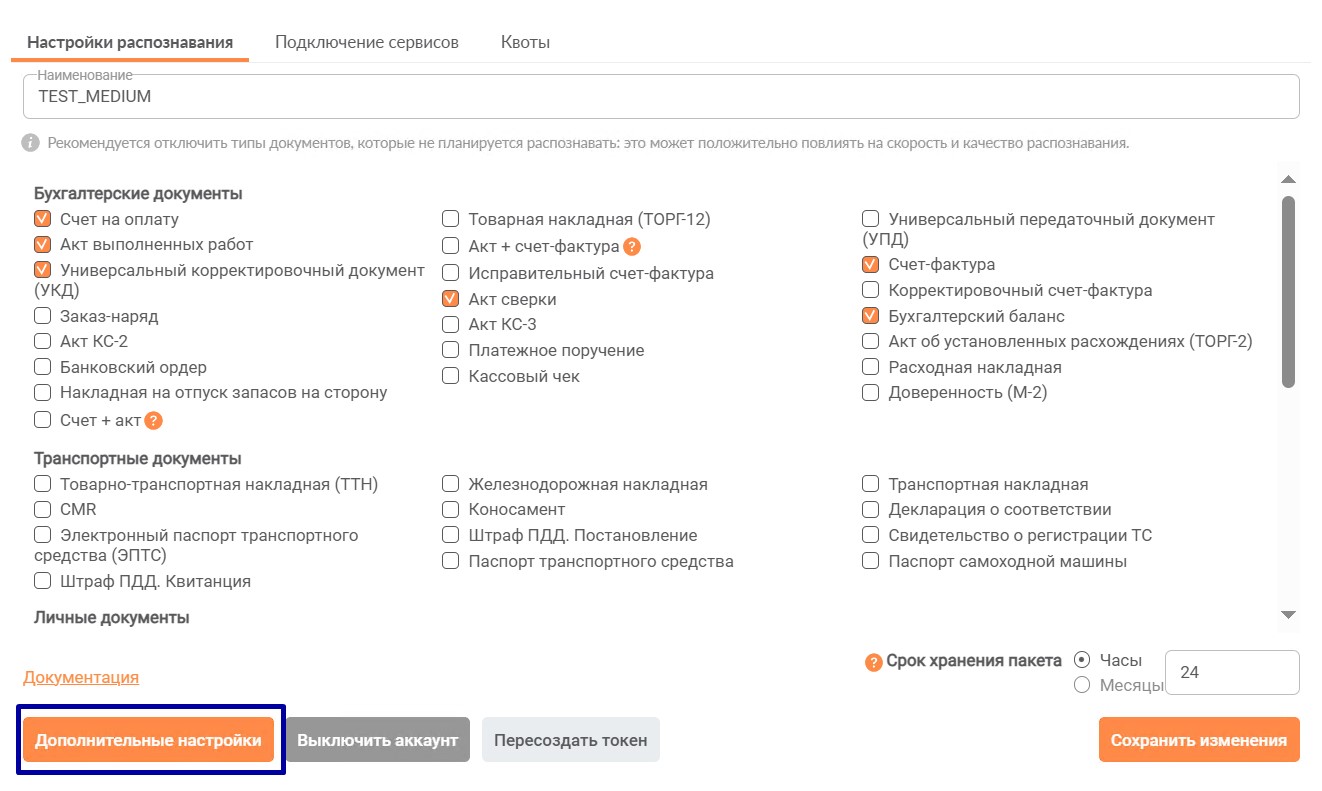The height and width of the screenshot is (791, 1322).
Task: Click Сохранить изменения button
Action: (x=1199, y=740)
